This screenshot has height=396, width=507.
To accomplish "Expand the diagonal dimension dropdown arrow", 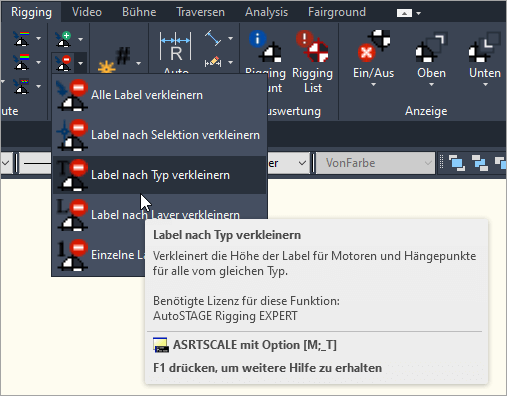I will pos(230,38).
